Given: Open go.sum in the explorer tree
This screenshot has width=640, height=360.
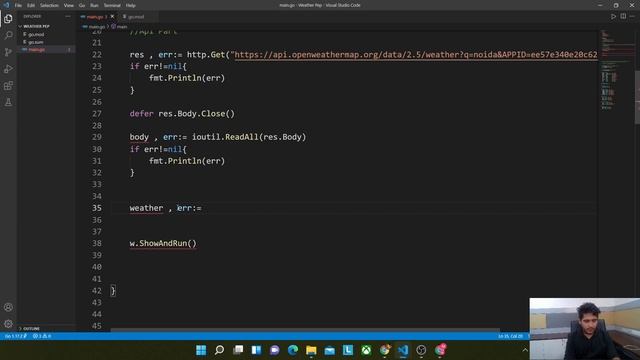Looking at the screenshot, I should click(x=36, y=42).
